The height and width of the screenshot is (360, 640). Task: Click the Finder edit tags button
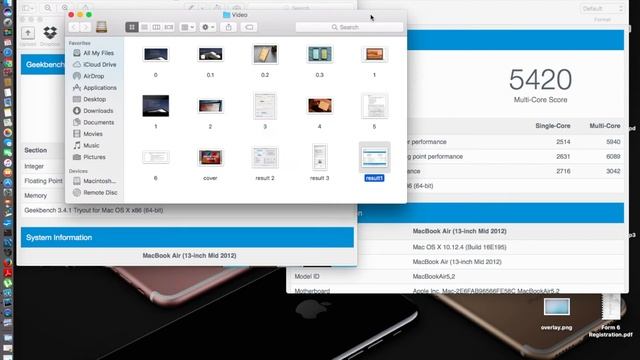(249, 27)
